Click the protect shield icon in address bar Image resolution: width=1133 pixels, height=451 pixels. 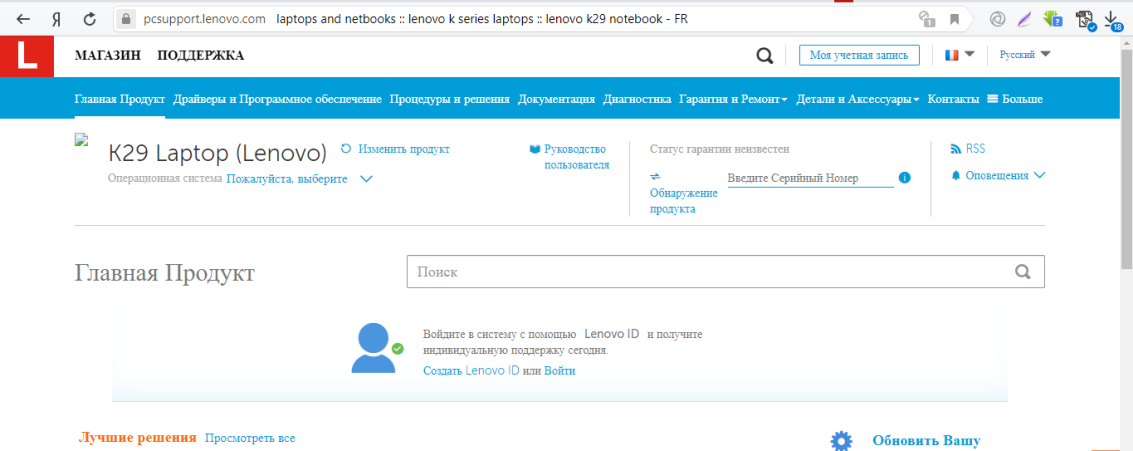coord(926,20)
